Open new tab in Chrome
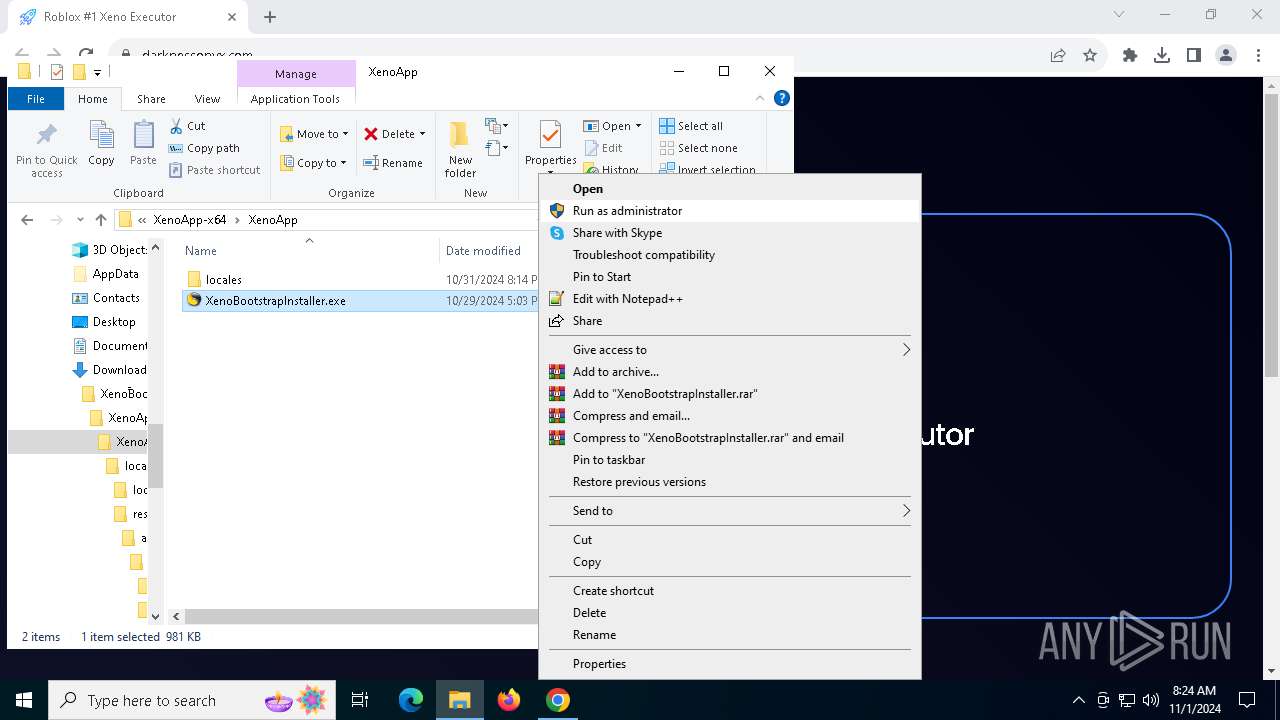The width and height of the screenshot is (1280, 720). [x=269, y=16]
